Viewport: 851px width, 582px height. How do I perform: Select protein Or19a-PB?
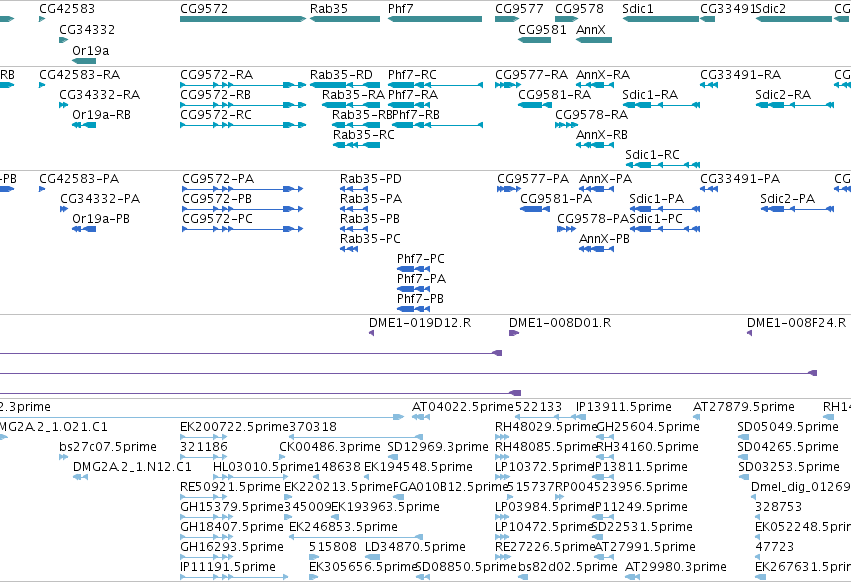tap(101, 219)
